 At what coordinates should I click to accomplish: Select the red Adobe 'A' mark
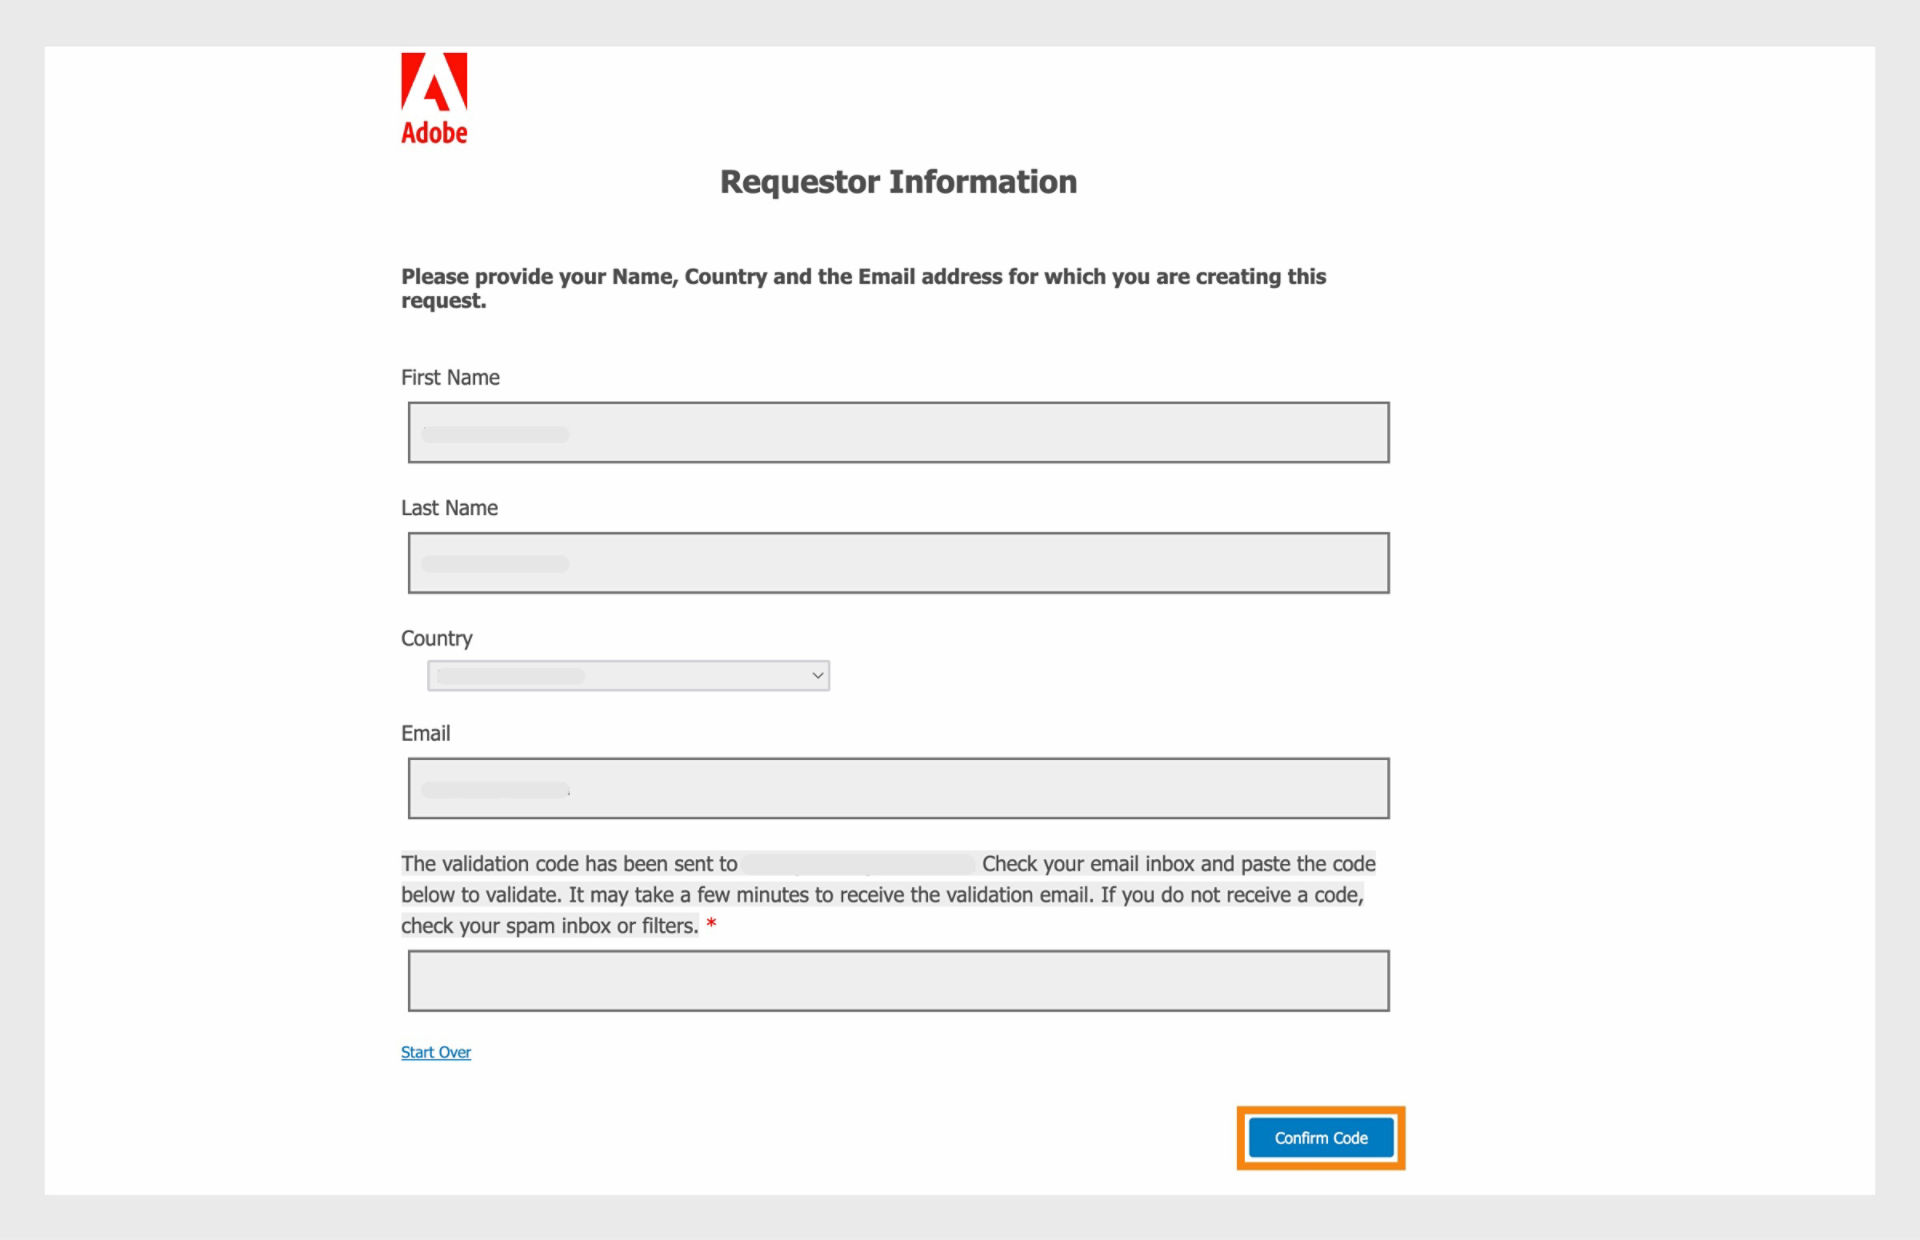pyautogui.click(x=433, y=82)
